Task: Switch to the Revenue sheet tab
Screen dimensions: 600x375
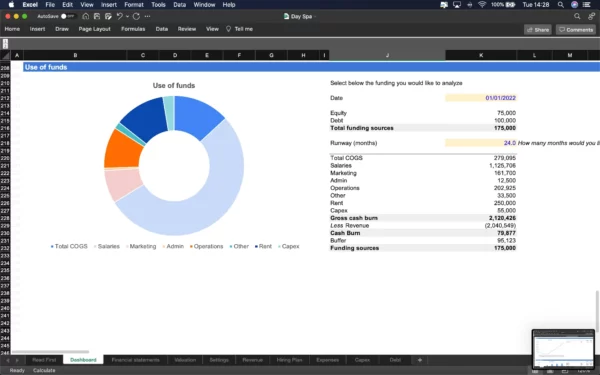Action: (253, 360)
